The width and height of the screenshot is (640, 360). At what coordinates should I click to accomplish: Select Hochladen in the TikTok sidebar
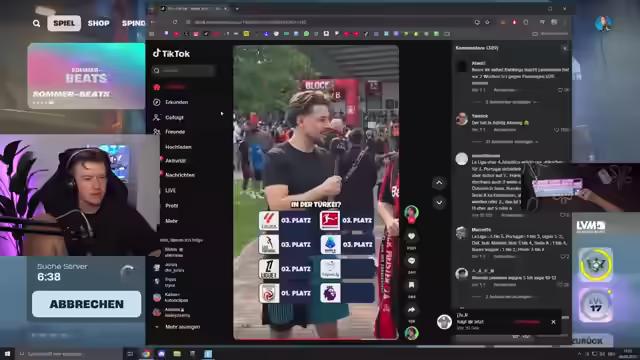[178, 147]
